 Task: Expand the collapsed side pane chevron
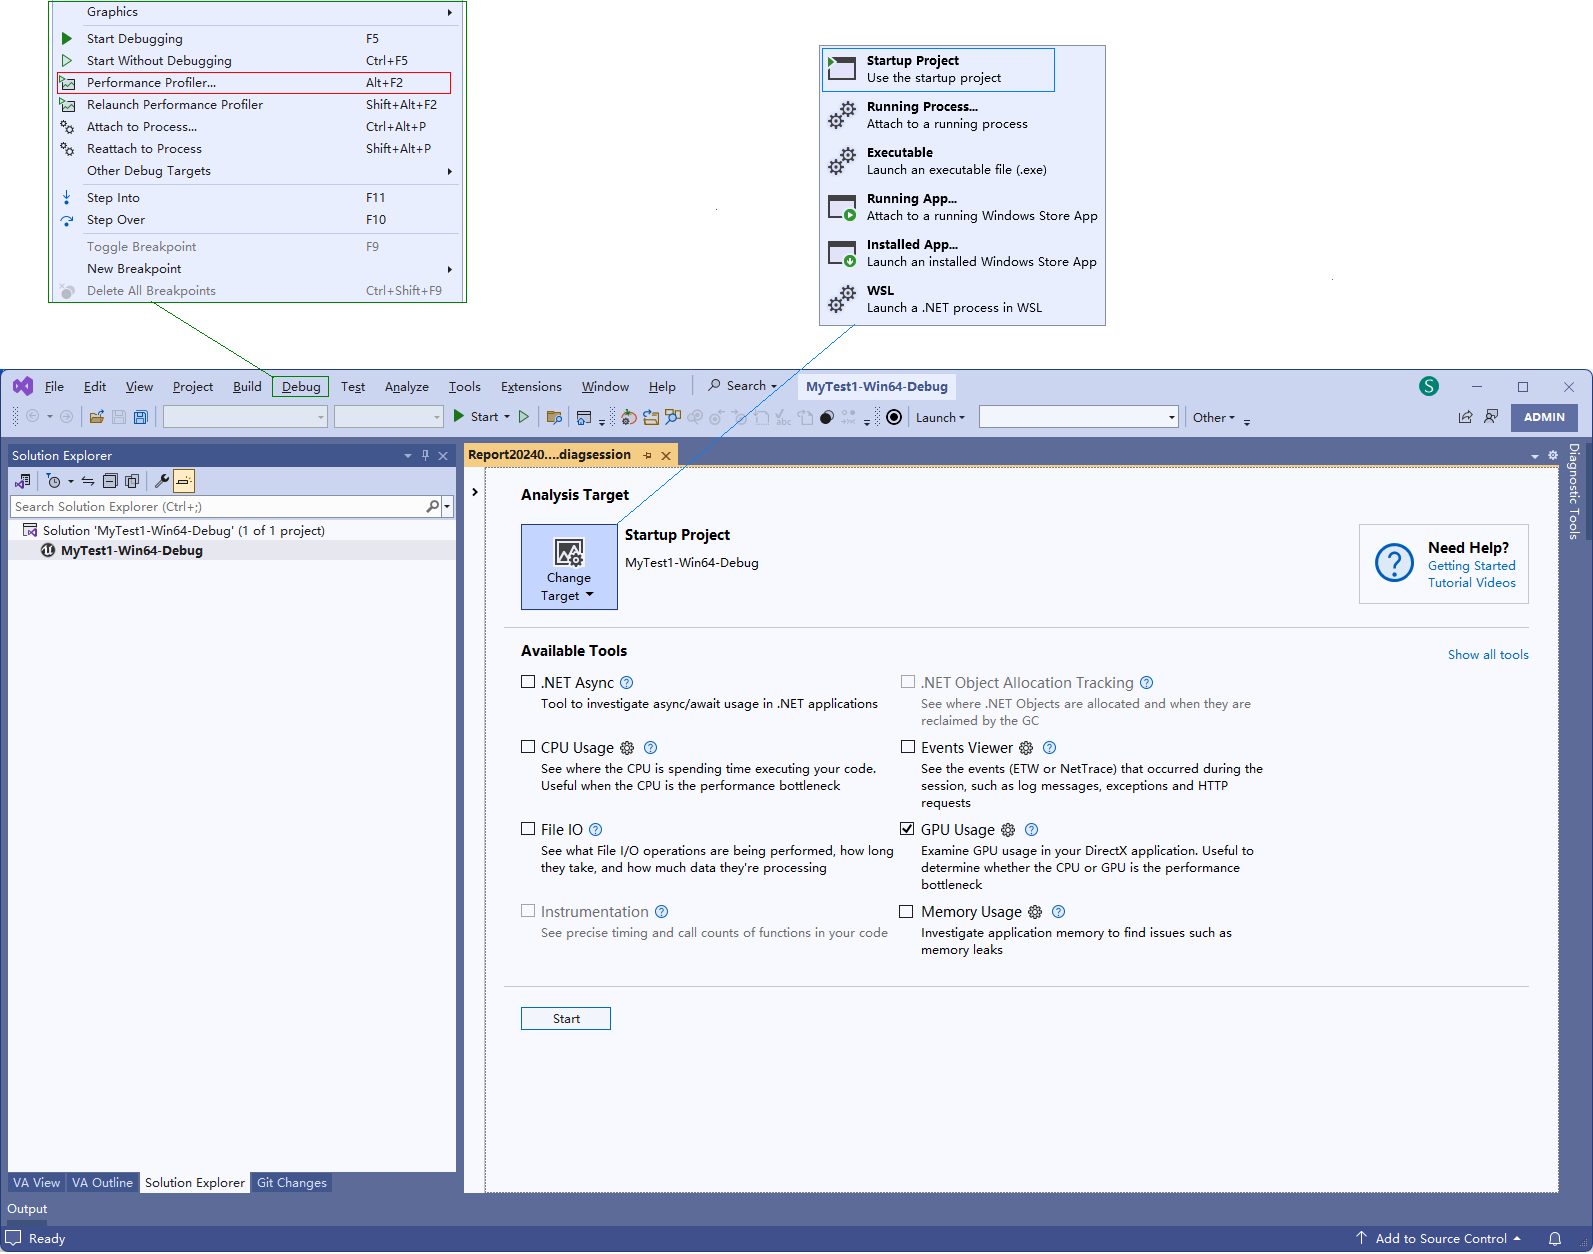pyautogui.click(x=475, y=492)
